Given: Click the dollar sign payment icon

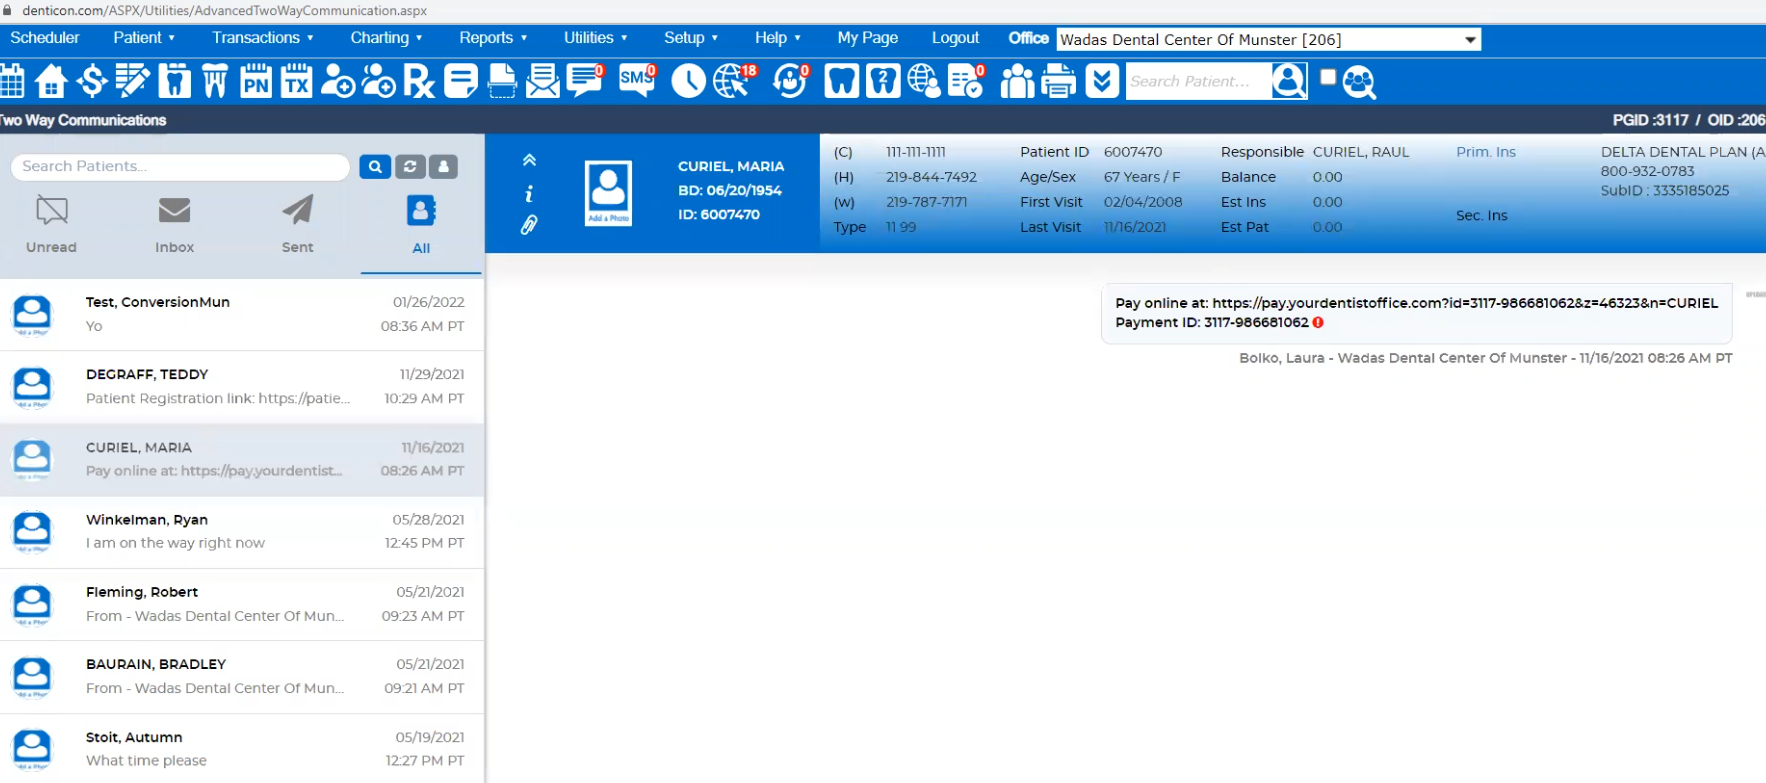Looking at the screenshot, I should (x=92, y=81).
